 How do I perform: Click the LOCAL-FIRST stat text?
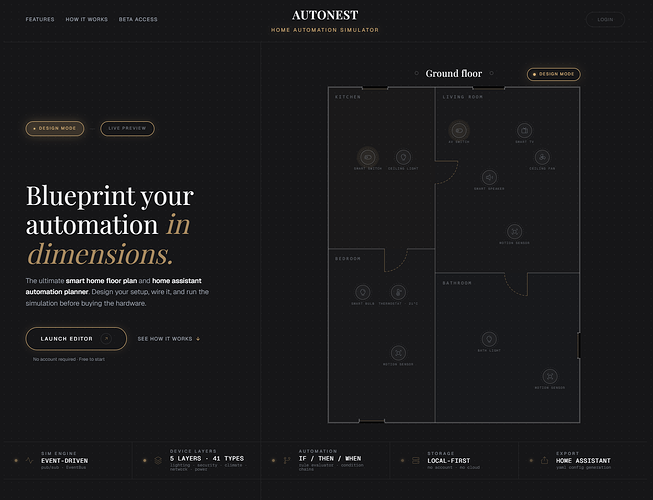coord(449,461)
